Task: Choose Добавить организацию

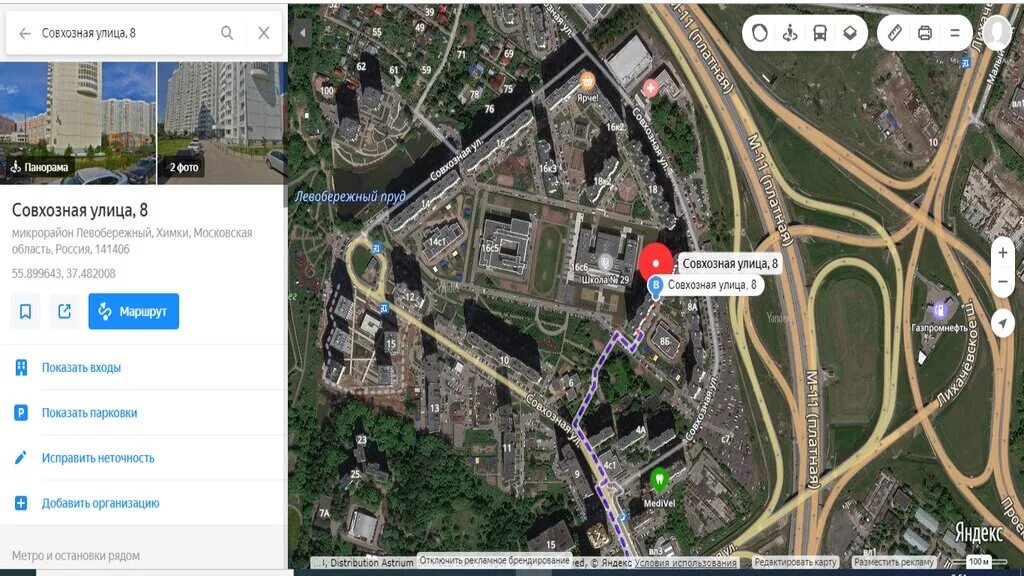Action: point(101,504)
